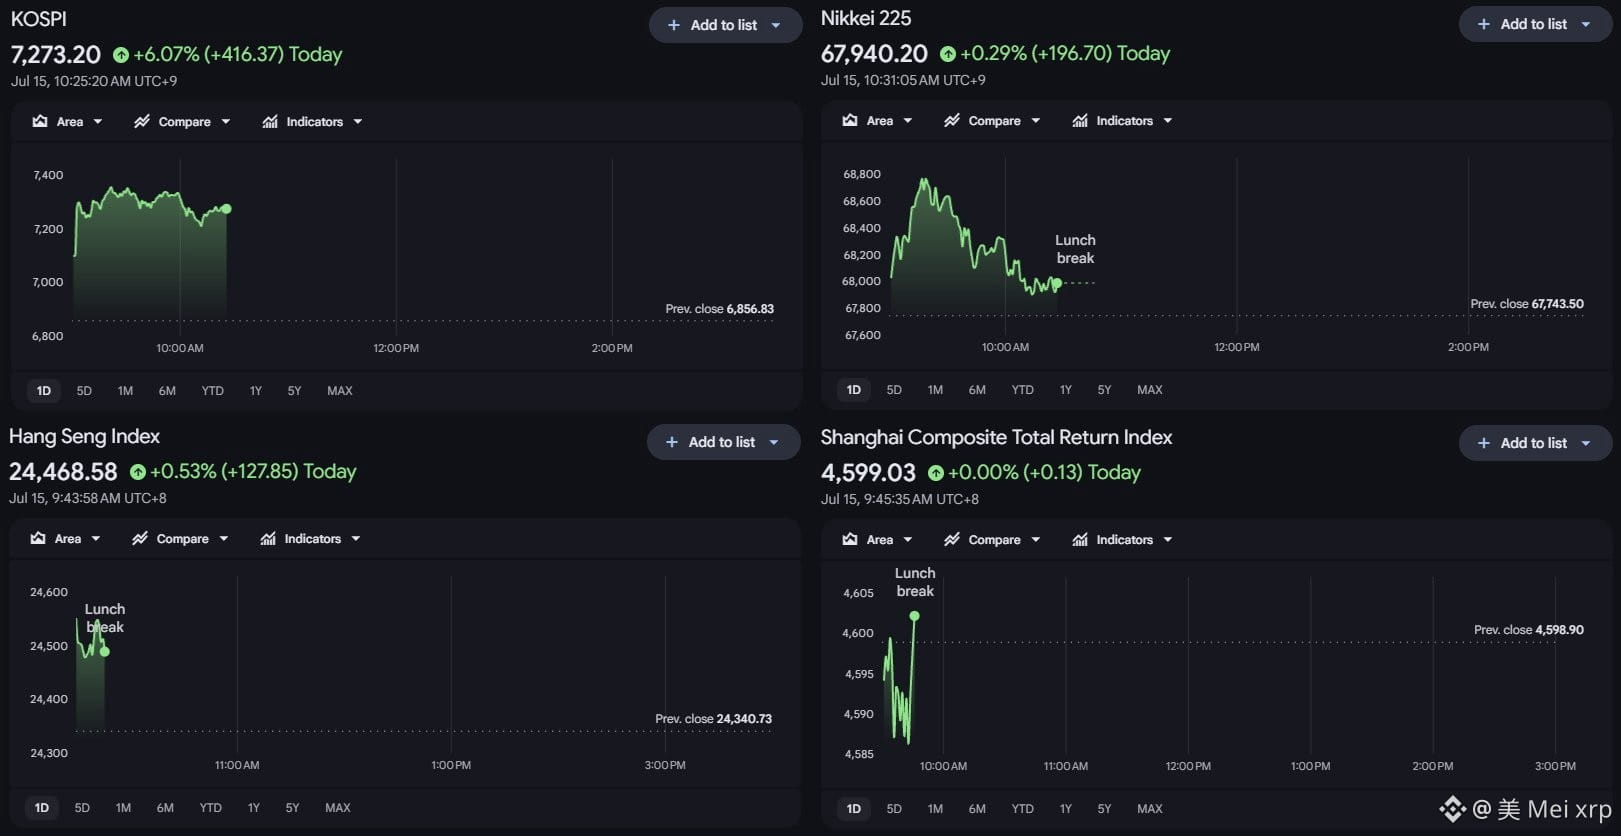Select the 5D range tab on KOSPI chart
This screenshot has height=836, width=1621.
click(84, 390)
